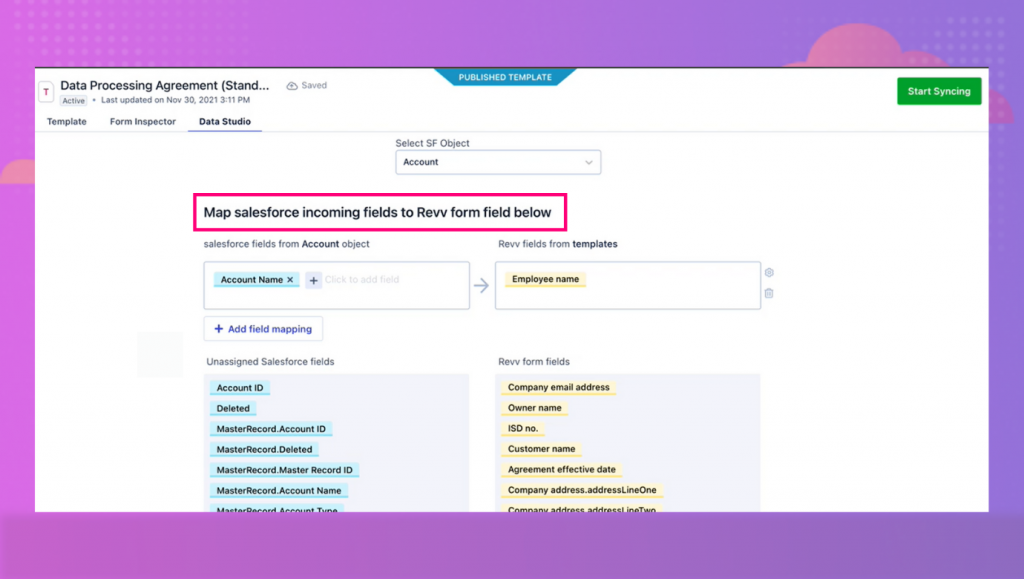Click Customer name form field
Screen dimensions: 1024x579
[541, 448]
